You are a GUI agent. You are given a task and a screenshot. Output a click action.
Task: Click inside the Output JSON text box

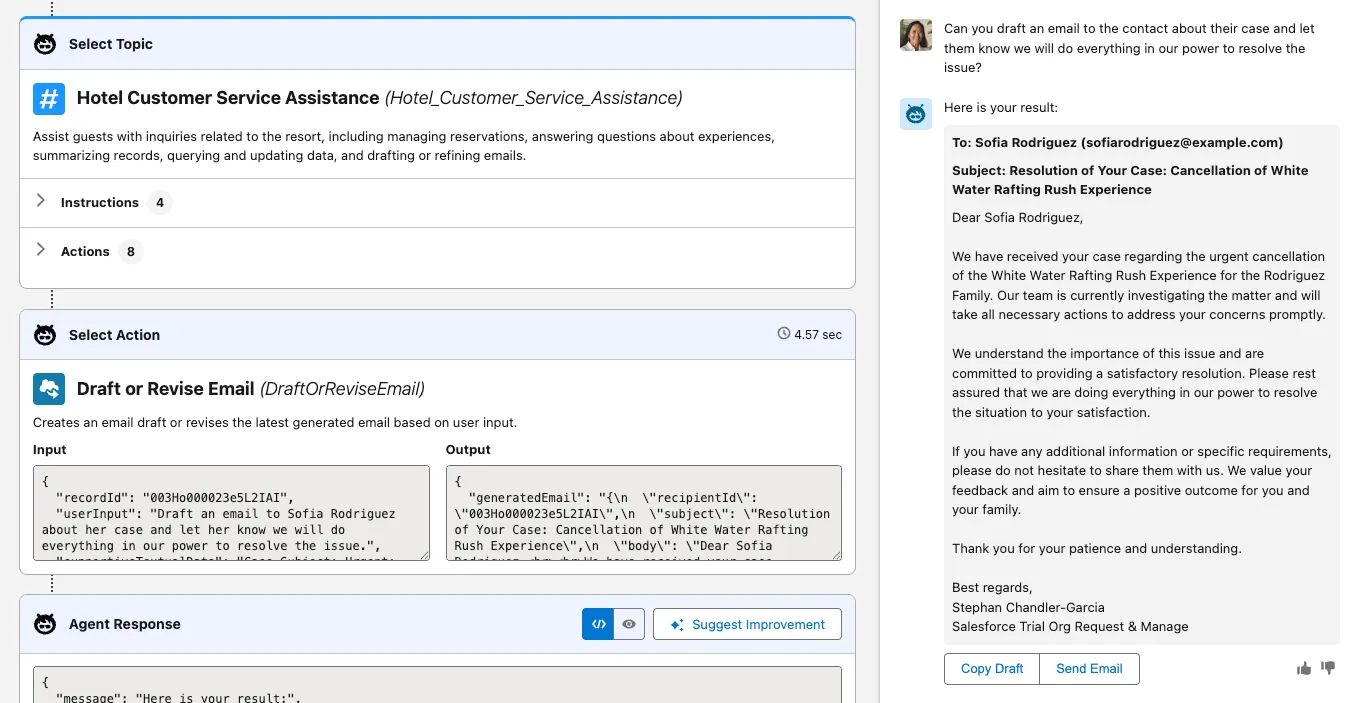[x=643, y=512]
